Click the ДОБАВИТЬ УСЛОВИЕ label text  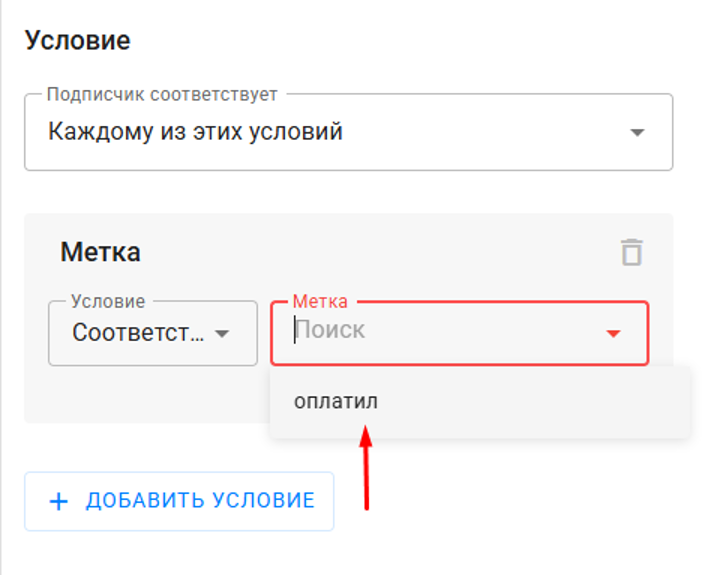[200, 500]
